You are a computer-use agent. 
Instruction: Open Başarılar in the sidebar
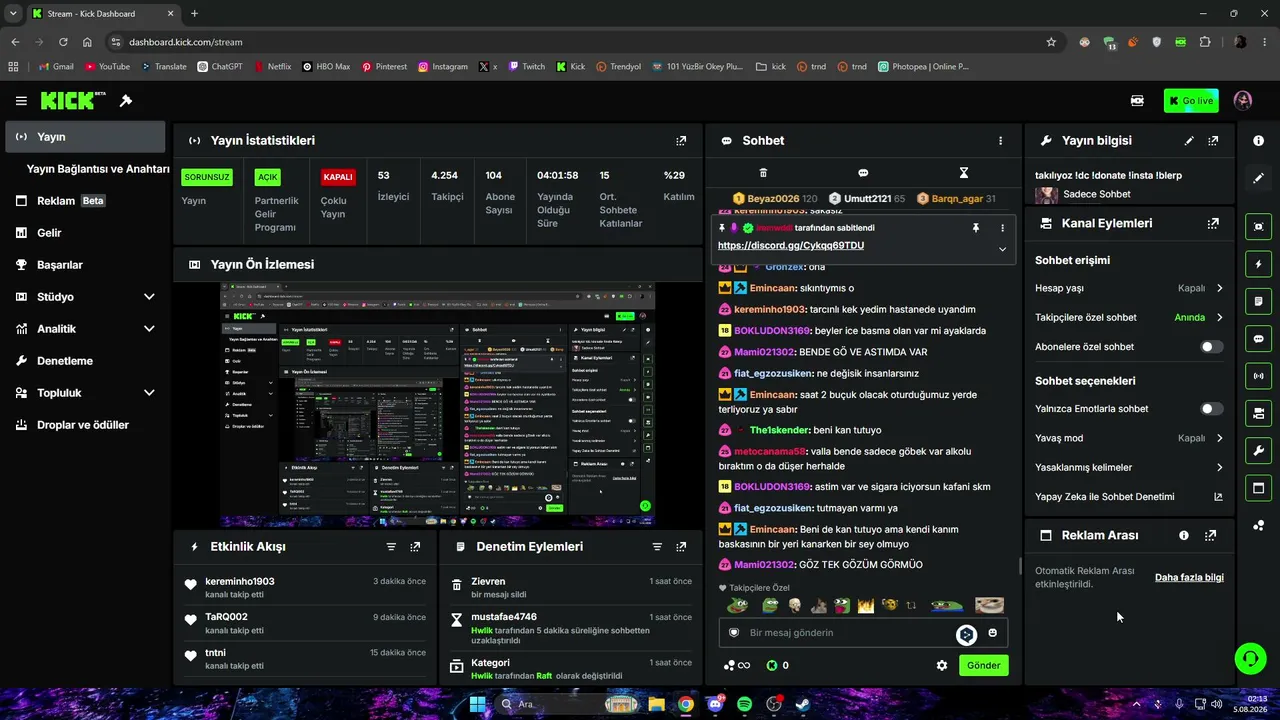point(85,265)
